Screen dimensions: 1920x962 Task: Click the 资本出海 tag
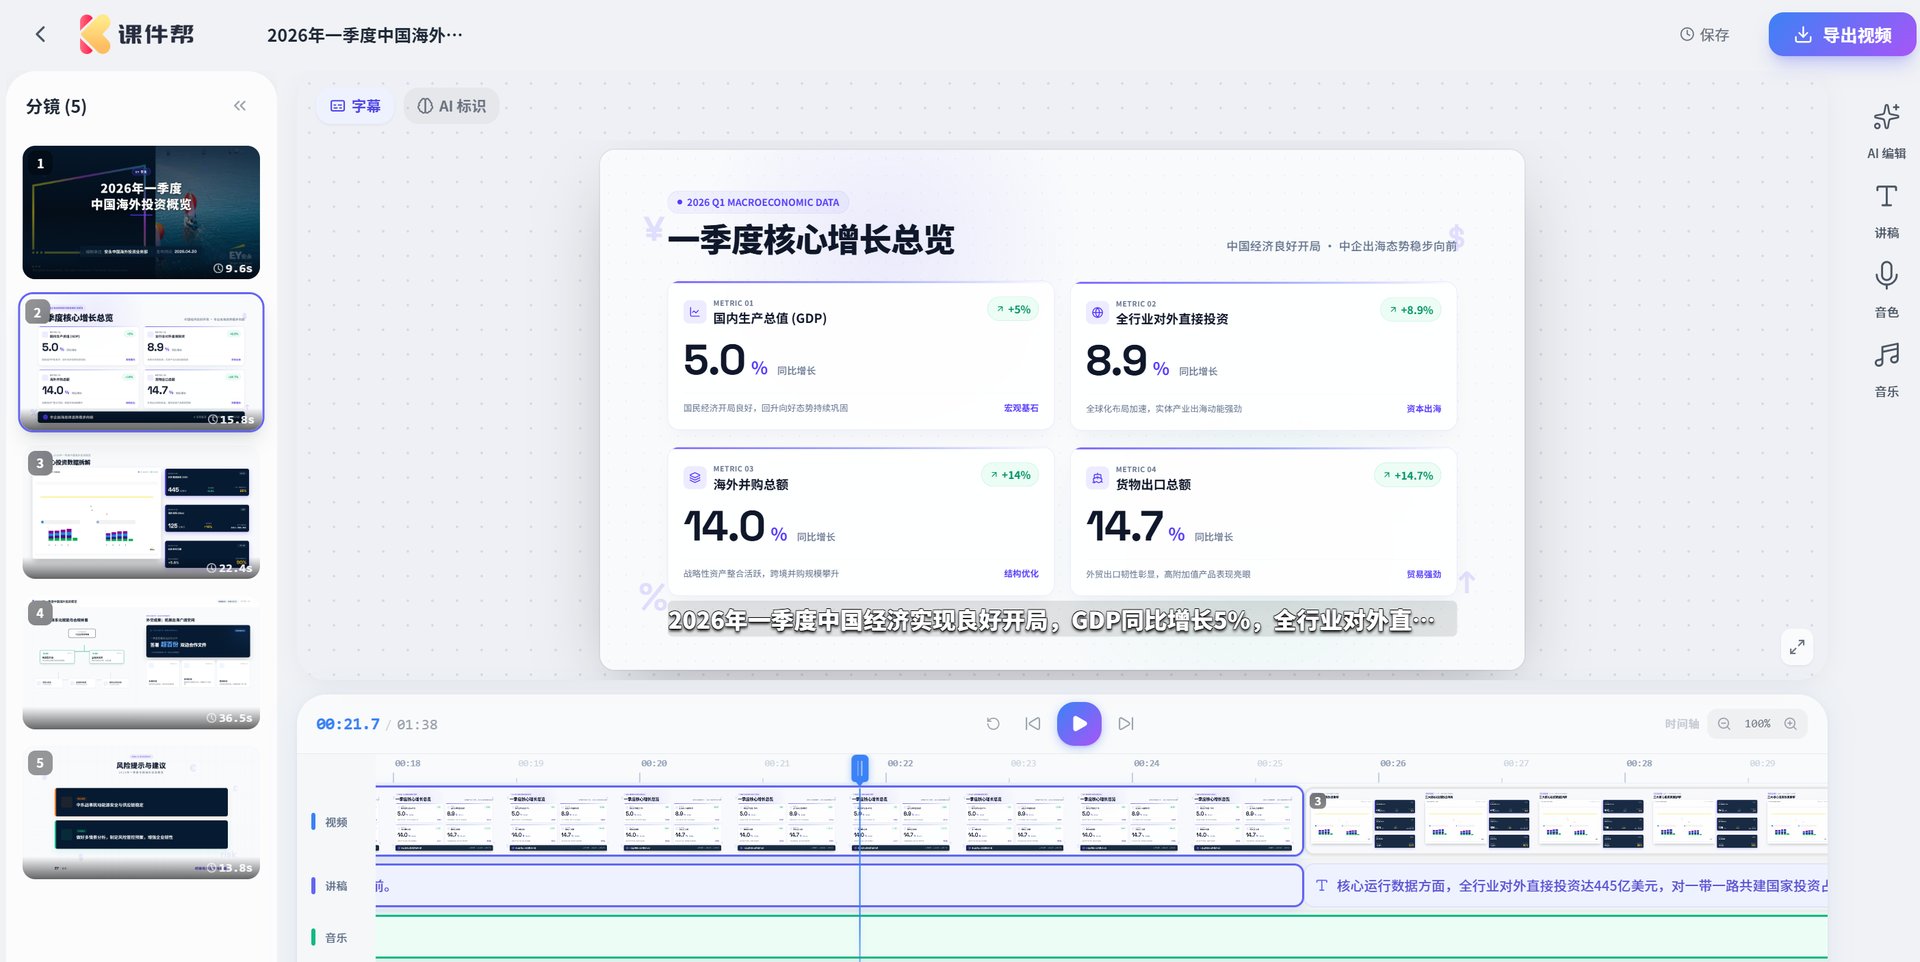tap(1424, 409)
